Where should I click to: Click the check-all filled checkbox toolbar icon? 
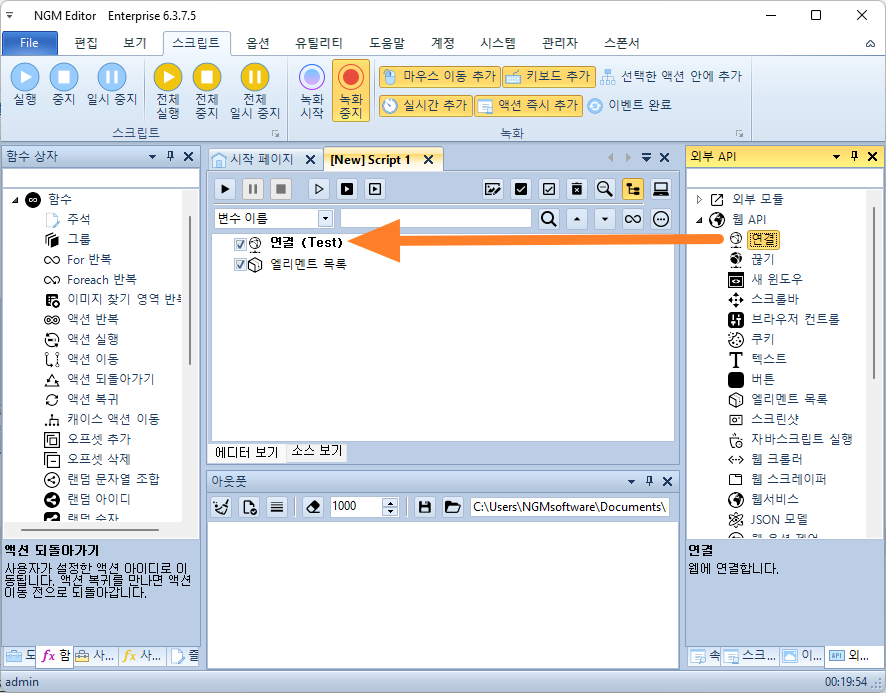pyautogui.click(x=520, y=189)
